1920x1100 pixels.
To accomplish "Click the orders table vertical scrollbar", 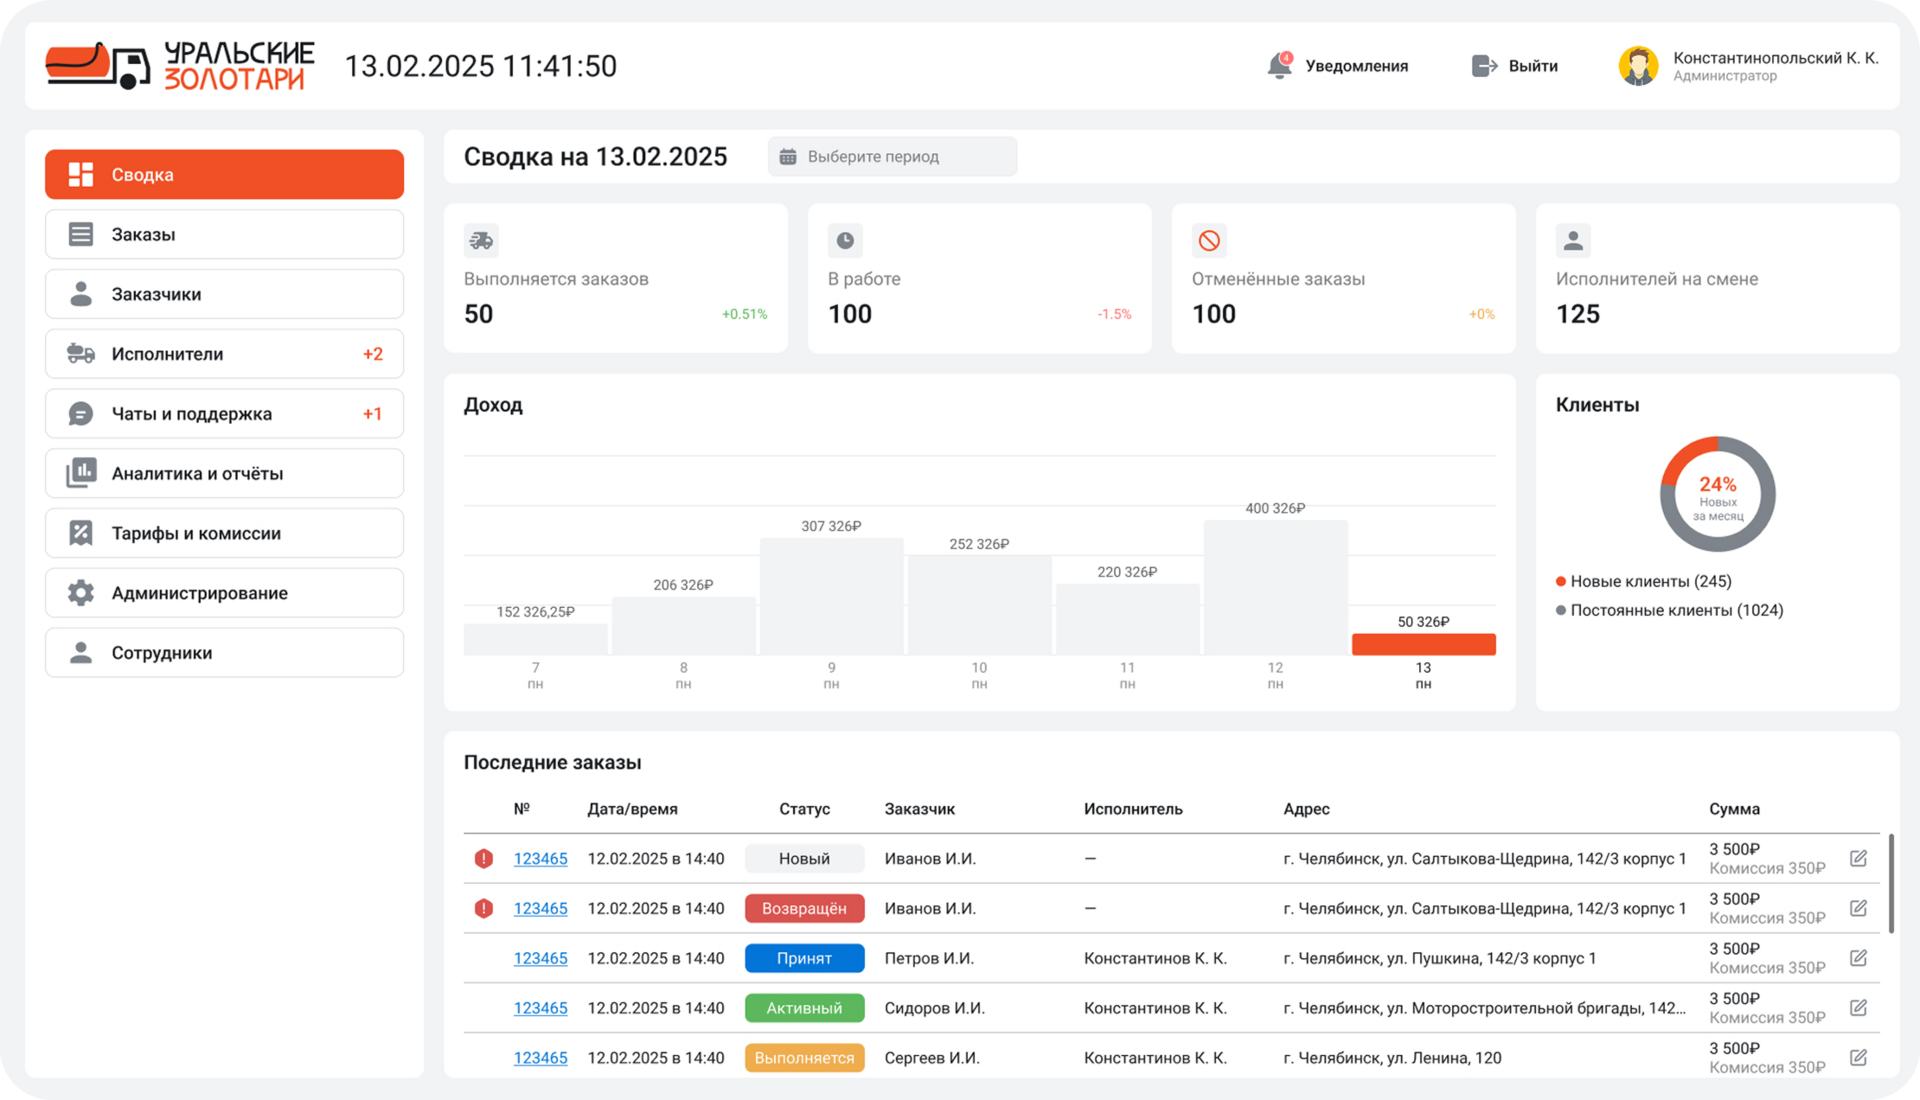I will (x=1890, y=884).
